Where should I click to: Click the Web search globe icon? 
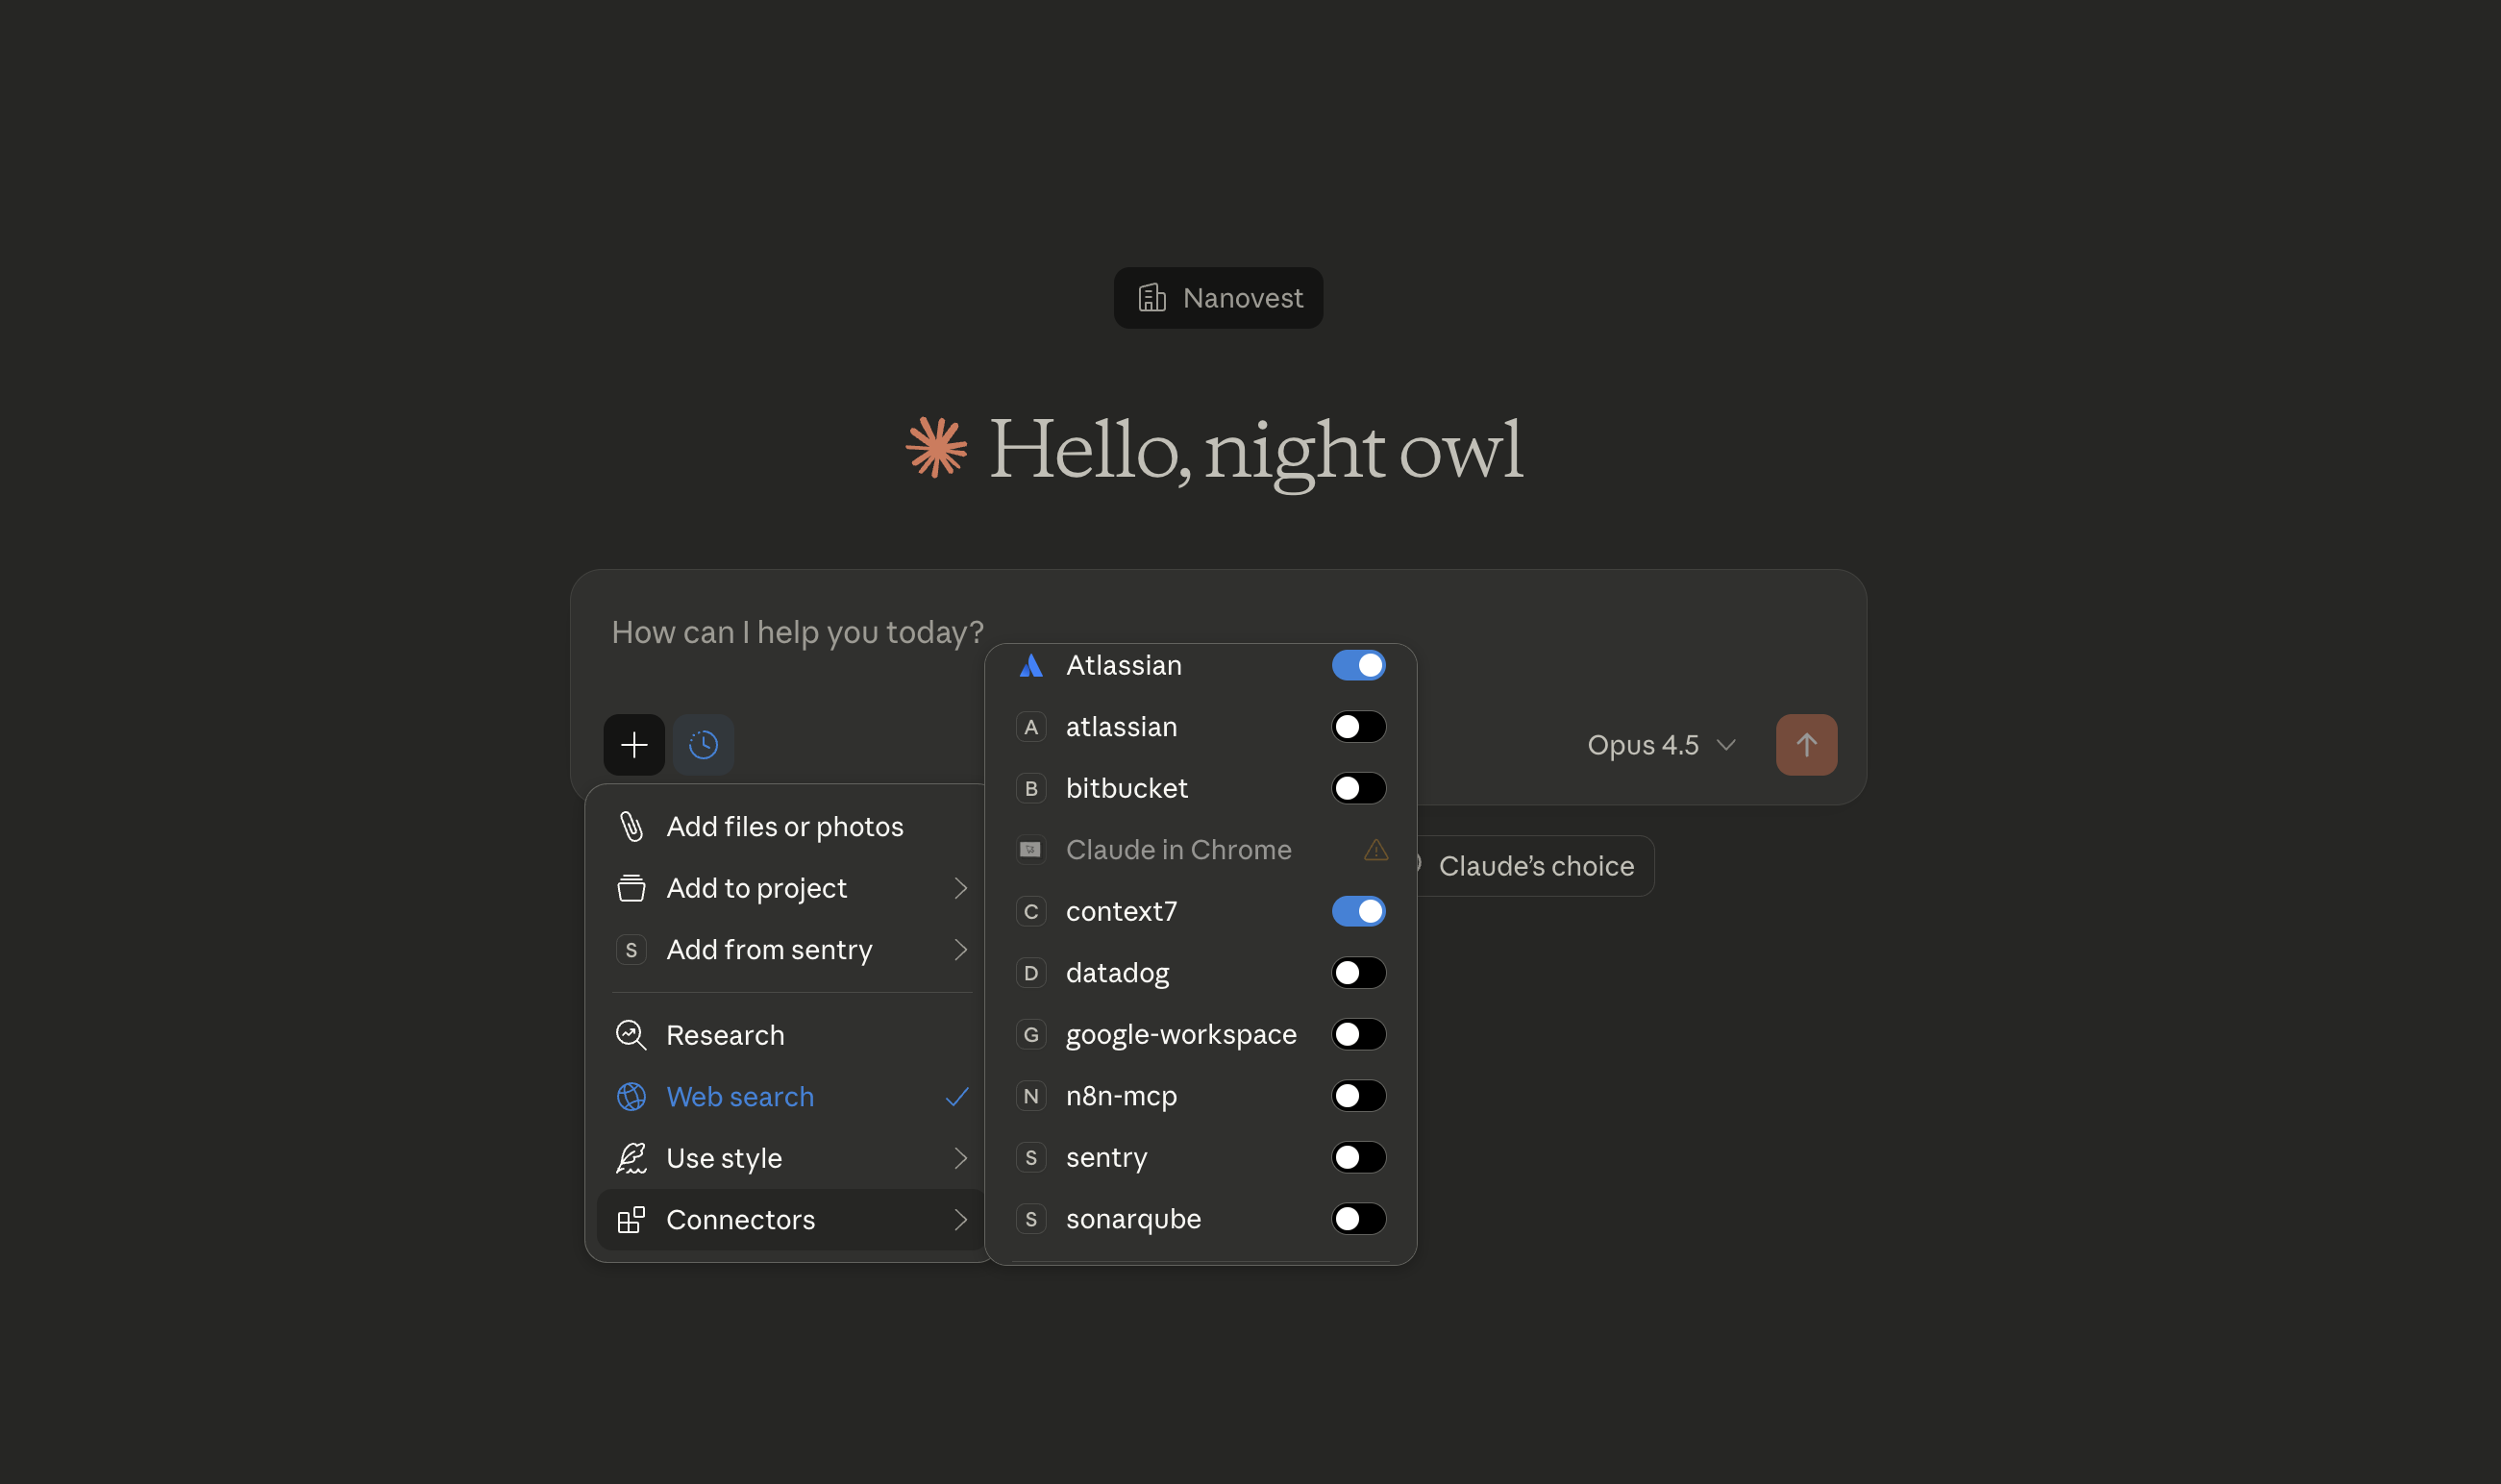click(631, 1097)
